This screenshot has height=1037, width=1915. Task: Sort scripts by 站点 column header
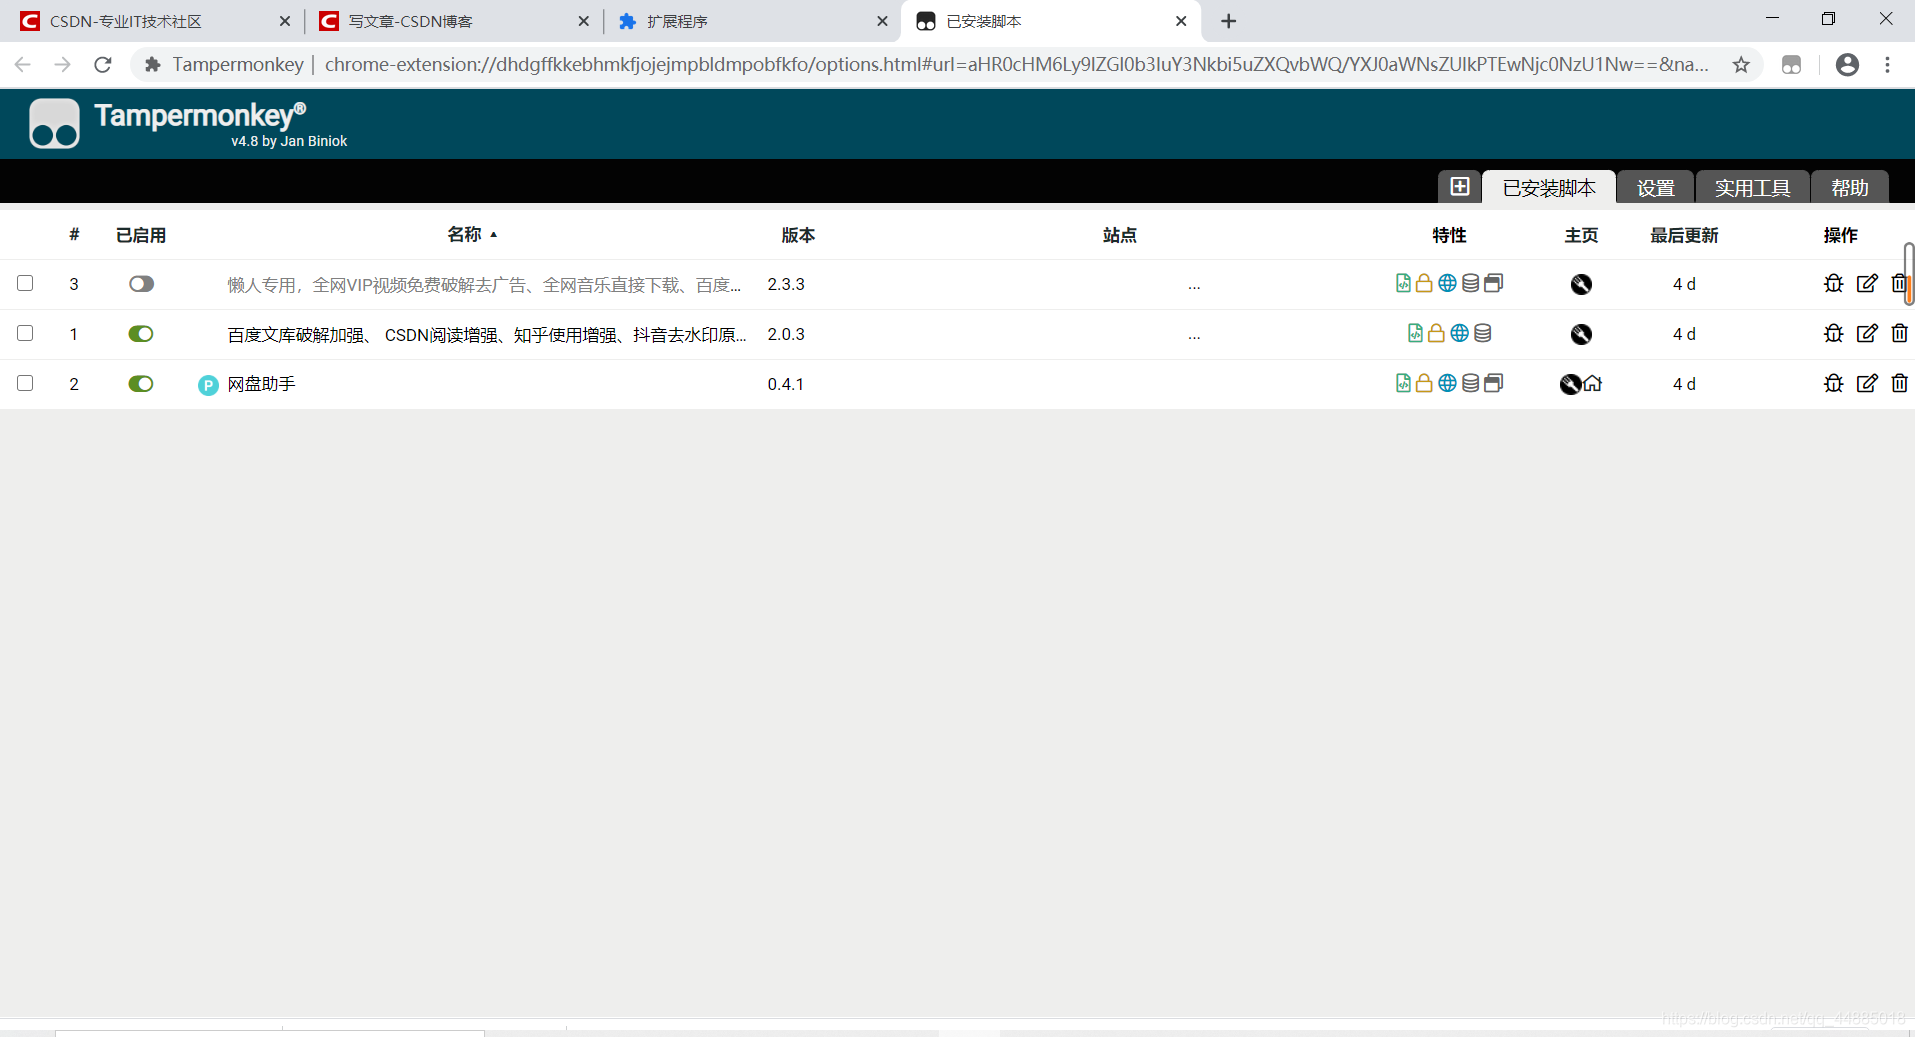coord(1119,235)
